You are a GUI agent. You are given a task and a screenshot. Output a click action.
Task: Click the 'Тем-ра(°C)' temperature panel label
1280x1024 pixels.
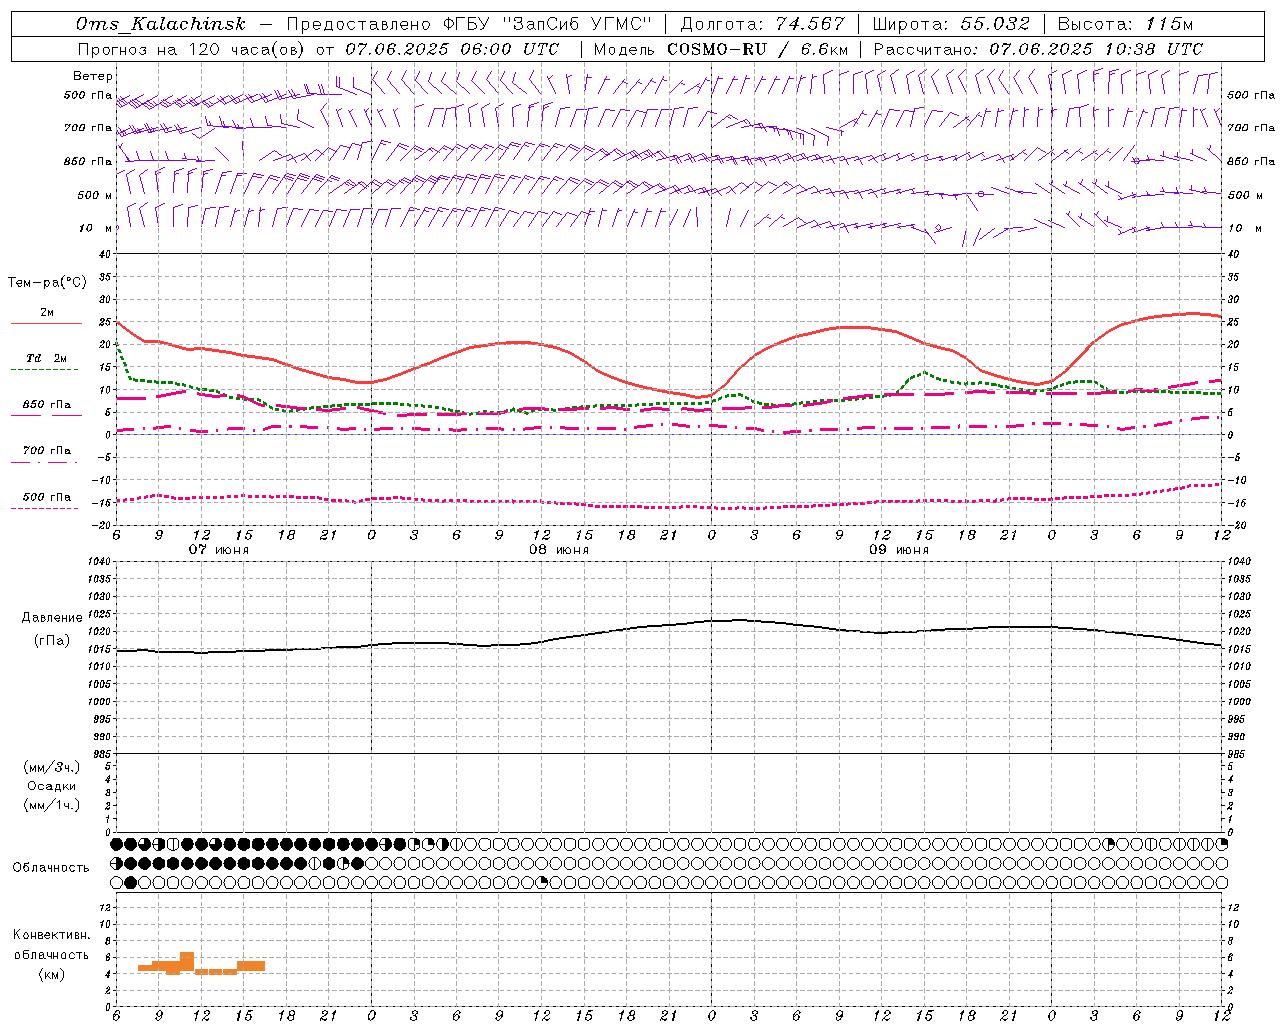click(47, 283)
